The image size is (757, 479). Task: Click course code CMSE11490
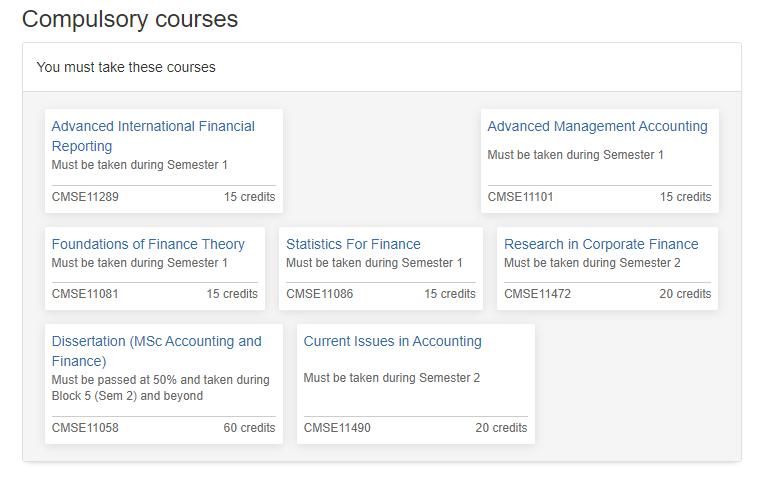click(x=337, y=428)
